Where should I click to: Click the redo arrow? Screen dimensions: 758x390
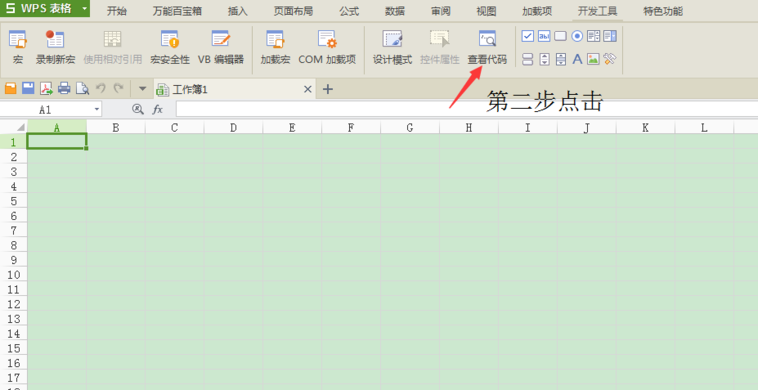[x=118, y=88]
